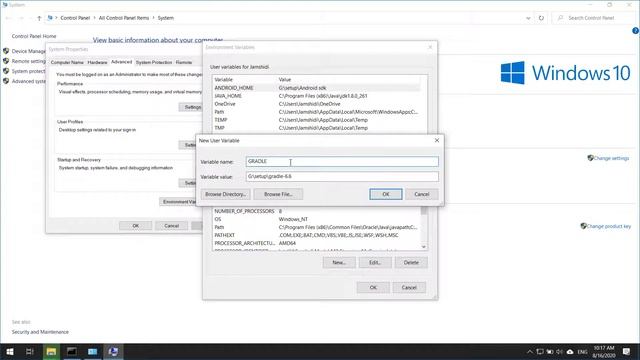
Task: Expand the address bar history dropdown
Action: pos(528,18)
